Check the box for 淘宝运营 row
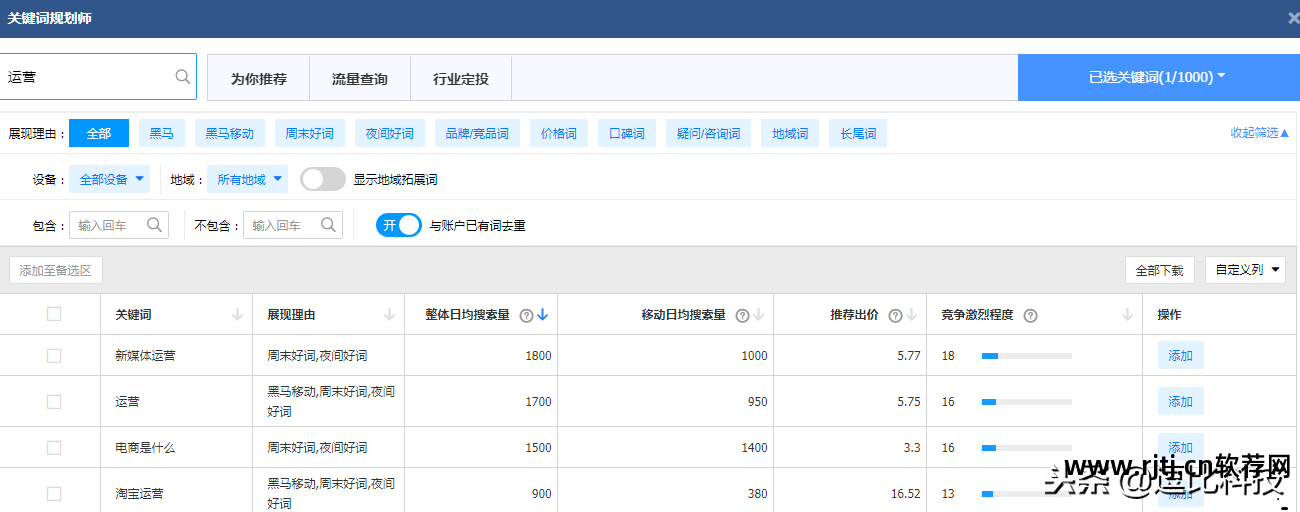This screenshot has height=512, width=1300. [x=54, y=493]
